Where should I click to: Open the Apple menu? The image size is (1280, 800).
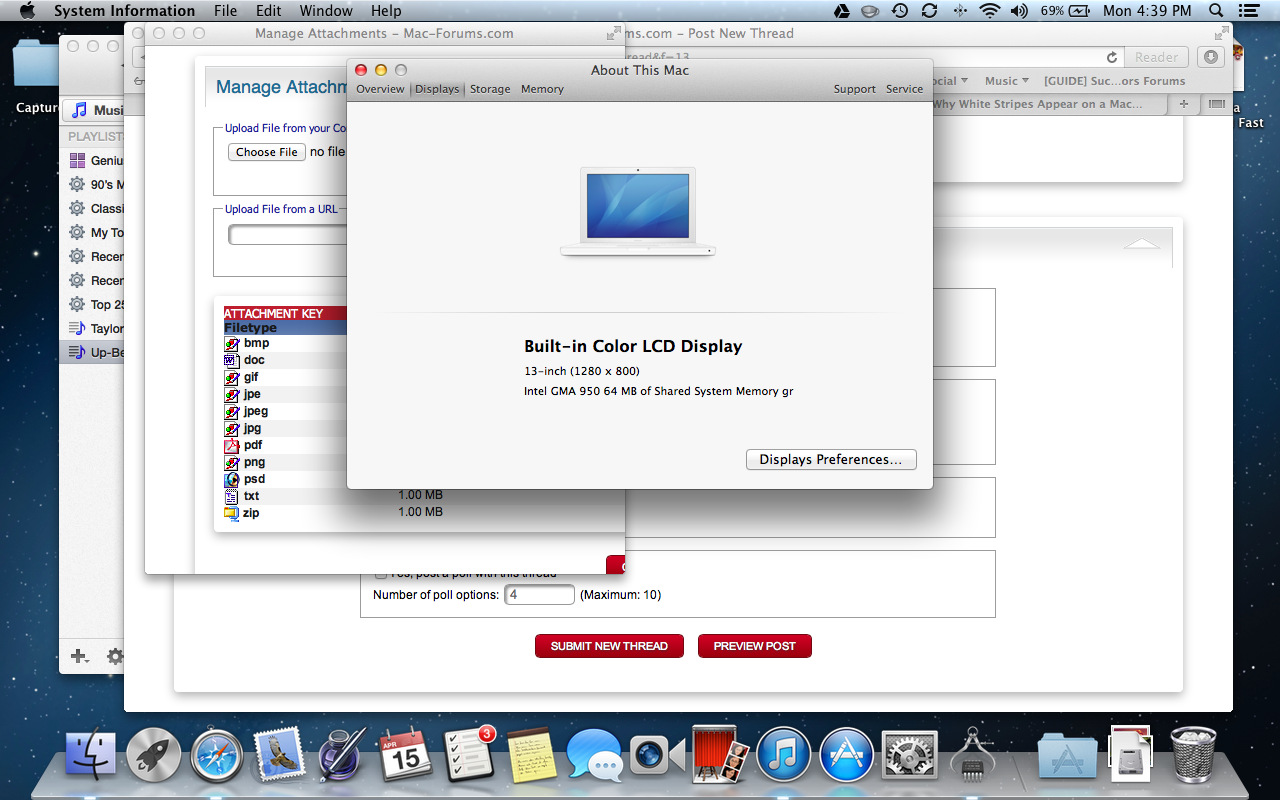tap(27, 11)
